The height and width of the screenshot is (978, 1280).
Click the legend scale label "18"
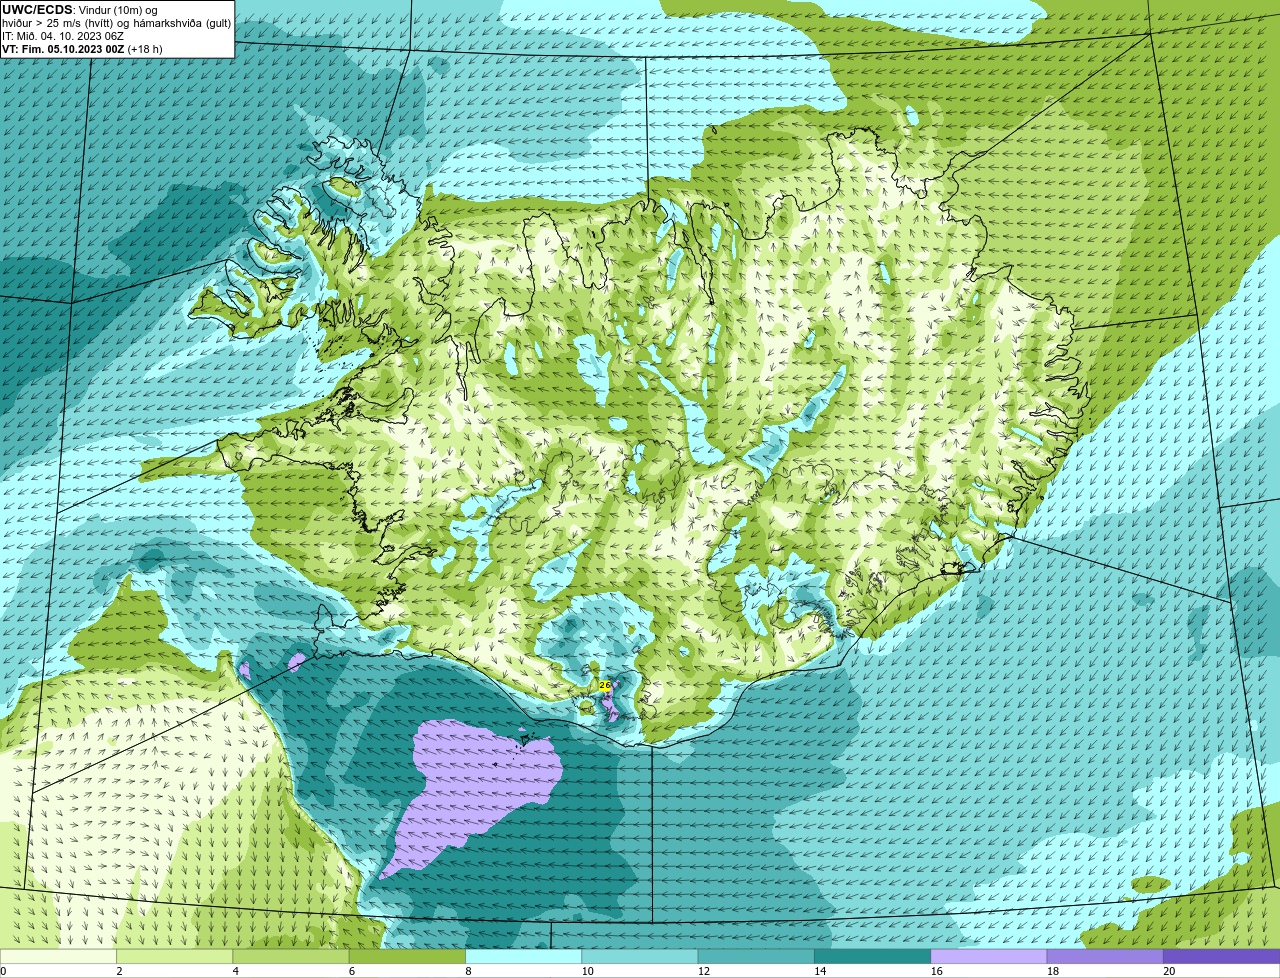pyautogui.click(x=1051, y=971)
